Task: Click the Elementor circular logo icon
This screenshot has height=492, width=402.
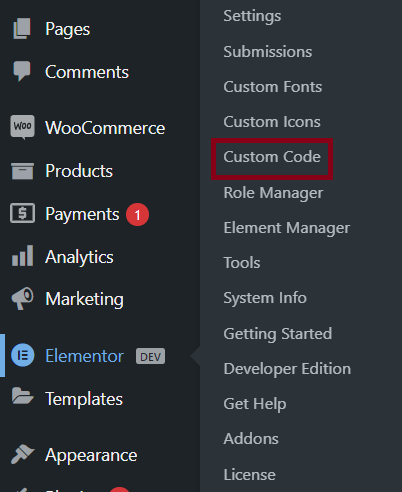Action: pyautogui.click(x=23, y=355)
